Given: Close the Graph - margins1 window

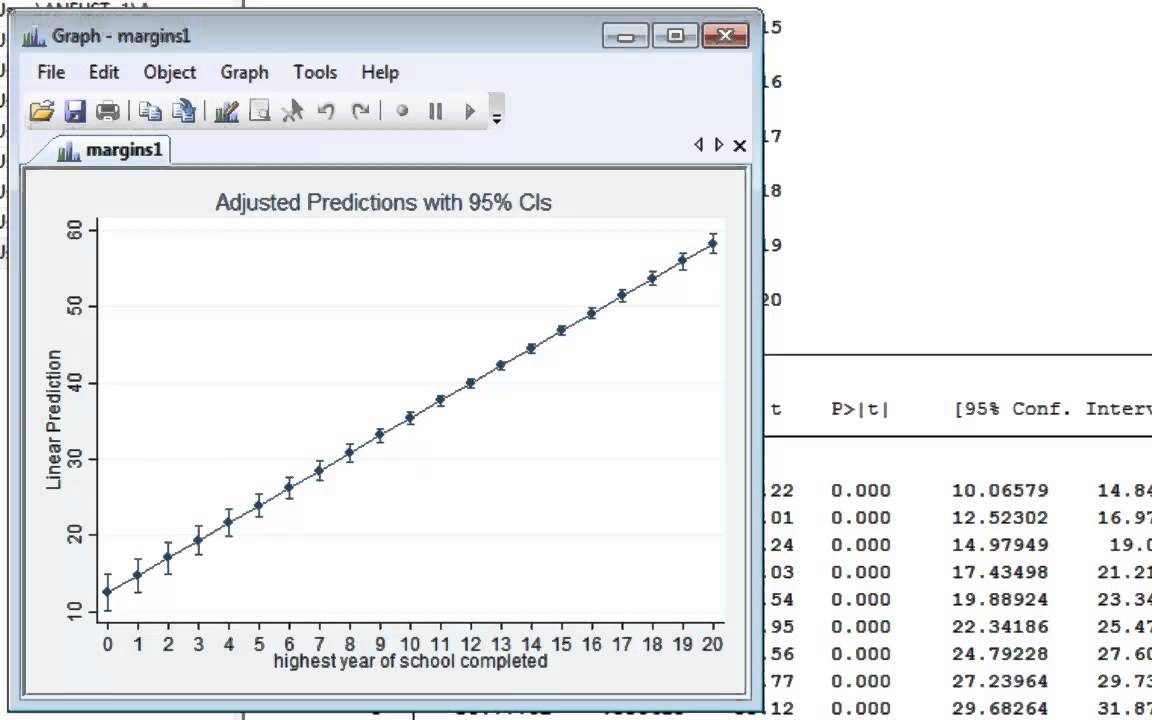Looking at the screenshot, I should click(x=725, y=35).
